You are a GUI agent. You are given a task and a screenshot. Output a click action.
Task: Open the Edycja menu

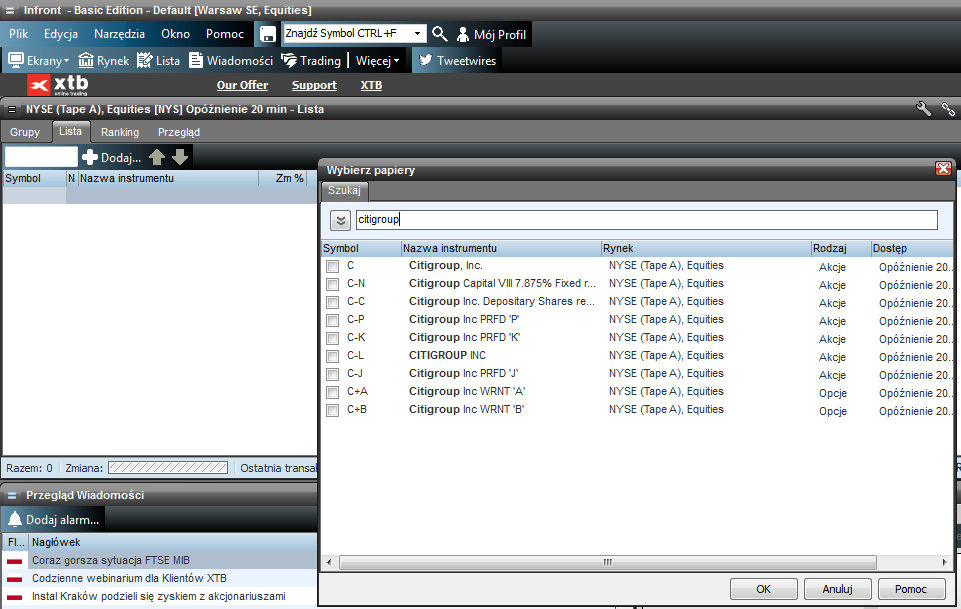[x=61, y=34]
